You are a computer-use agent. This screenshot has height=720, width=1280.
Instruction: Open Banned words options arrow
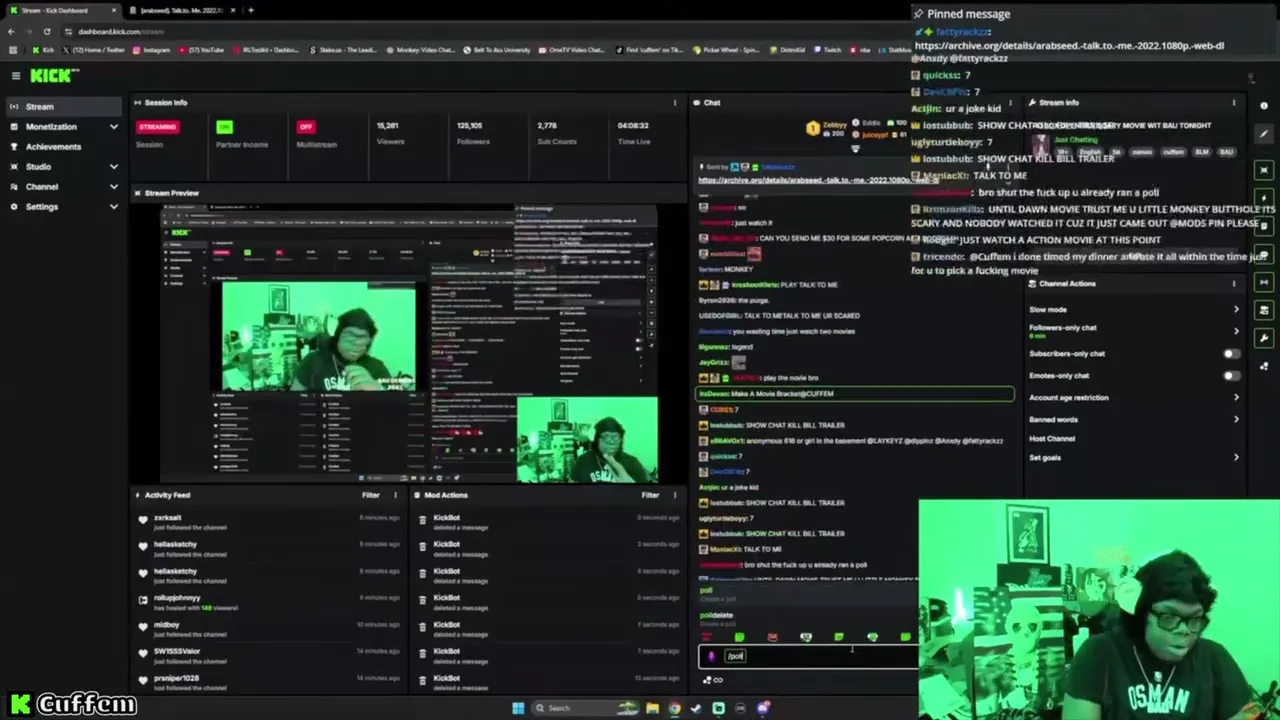(1236, 420)
